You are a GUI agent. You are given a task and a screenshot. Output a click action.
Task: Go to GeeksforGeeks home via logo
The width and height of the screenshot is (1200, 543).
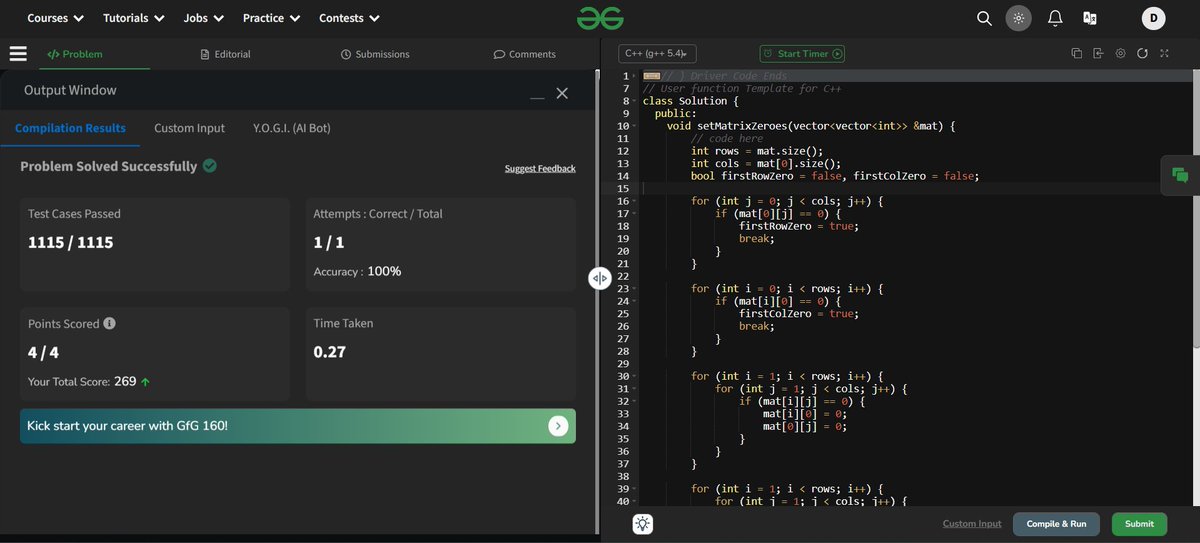click(600, 18)
